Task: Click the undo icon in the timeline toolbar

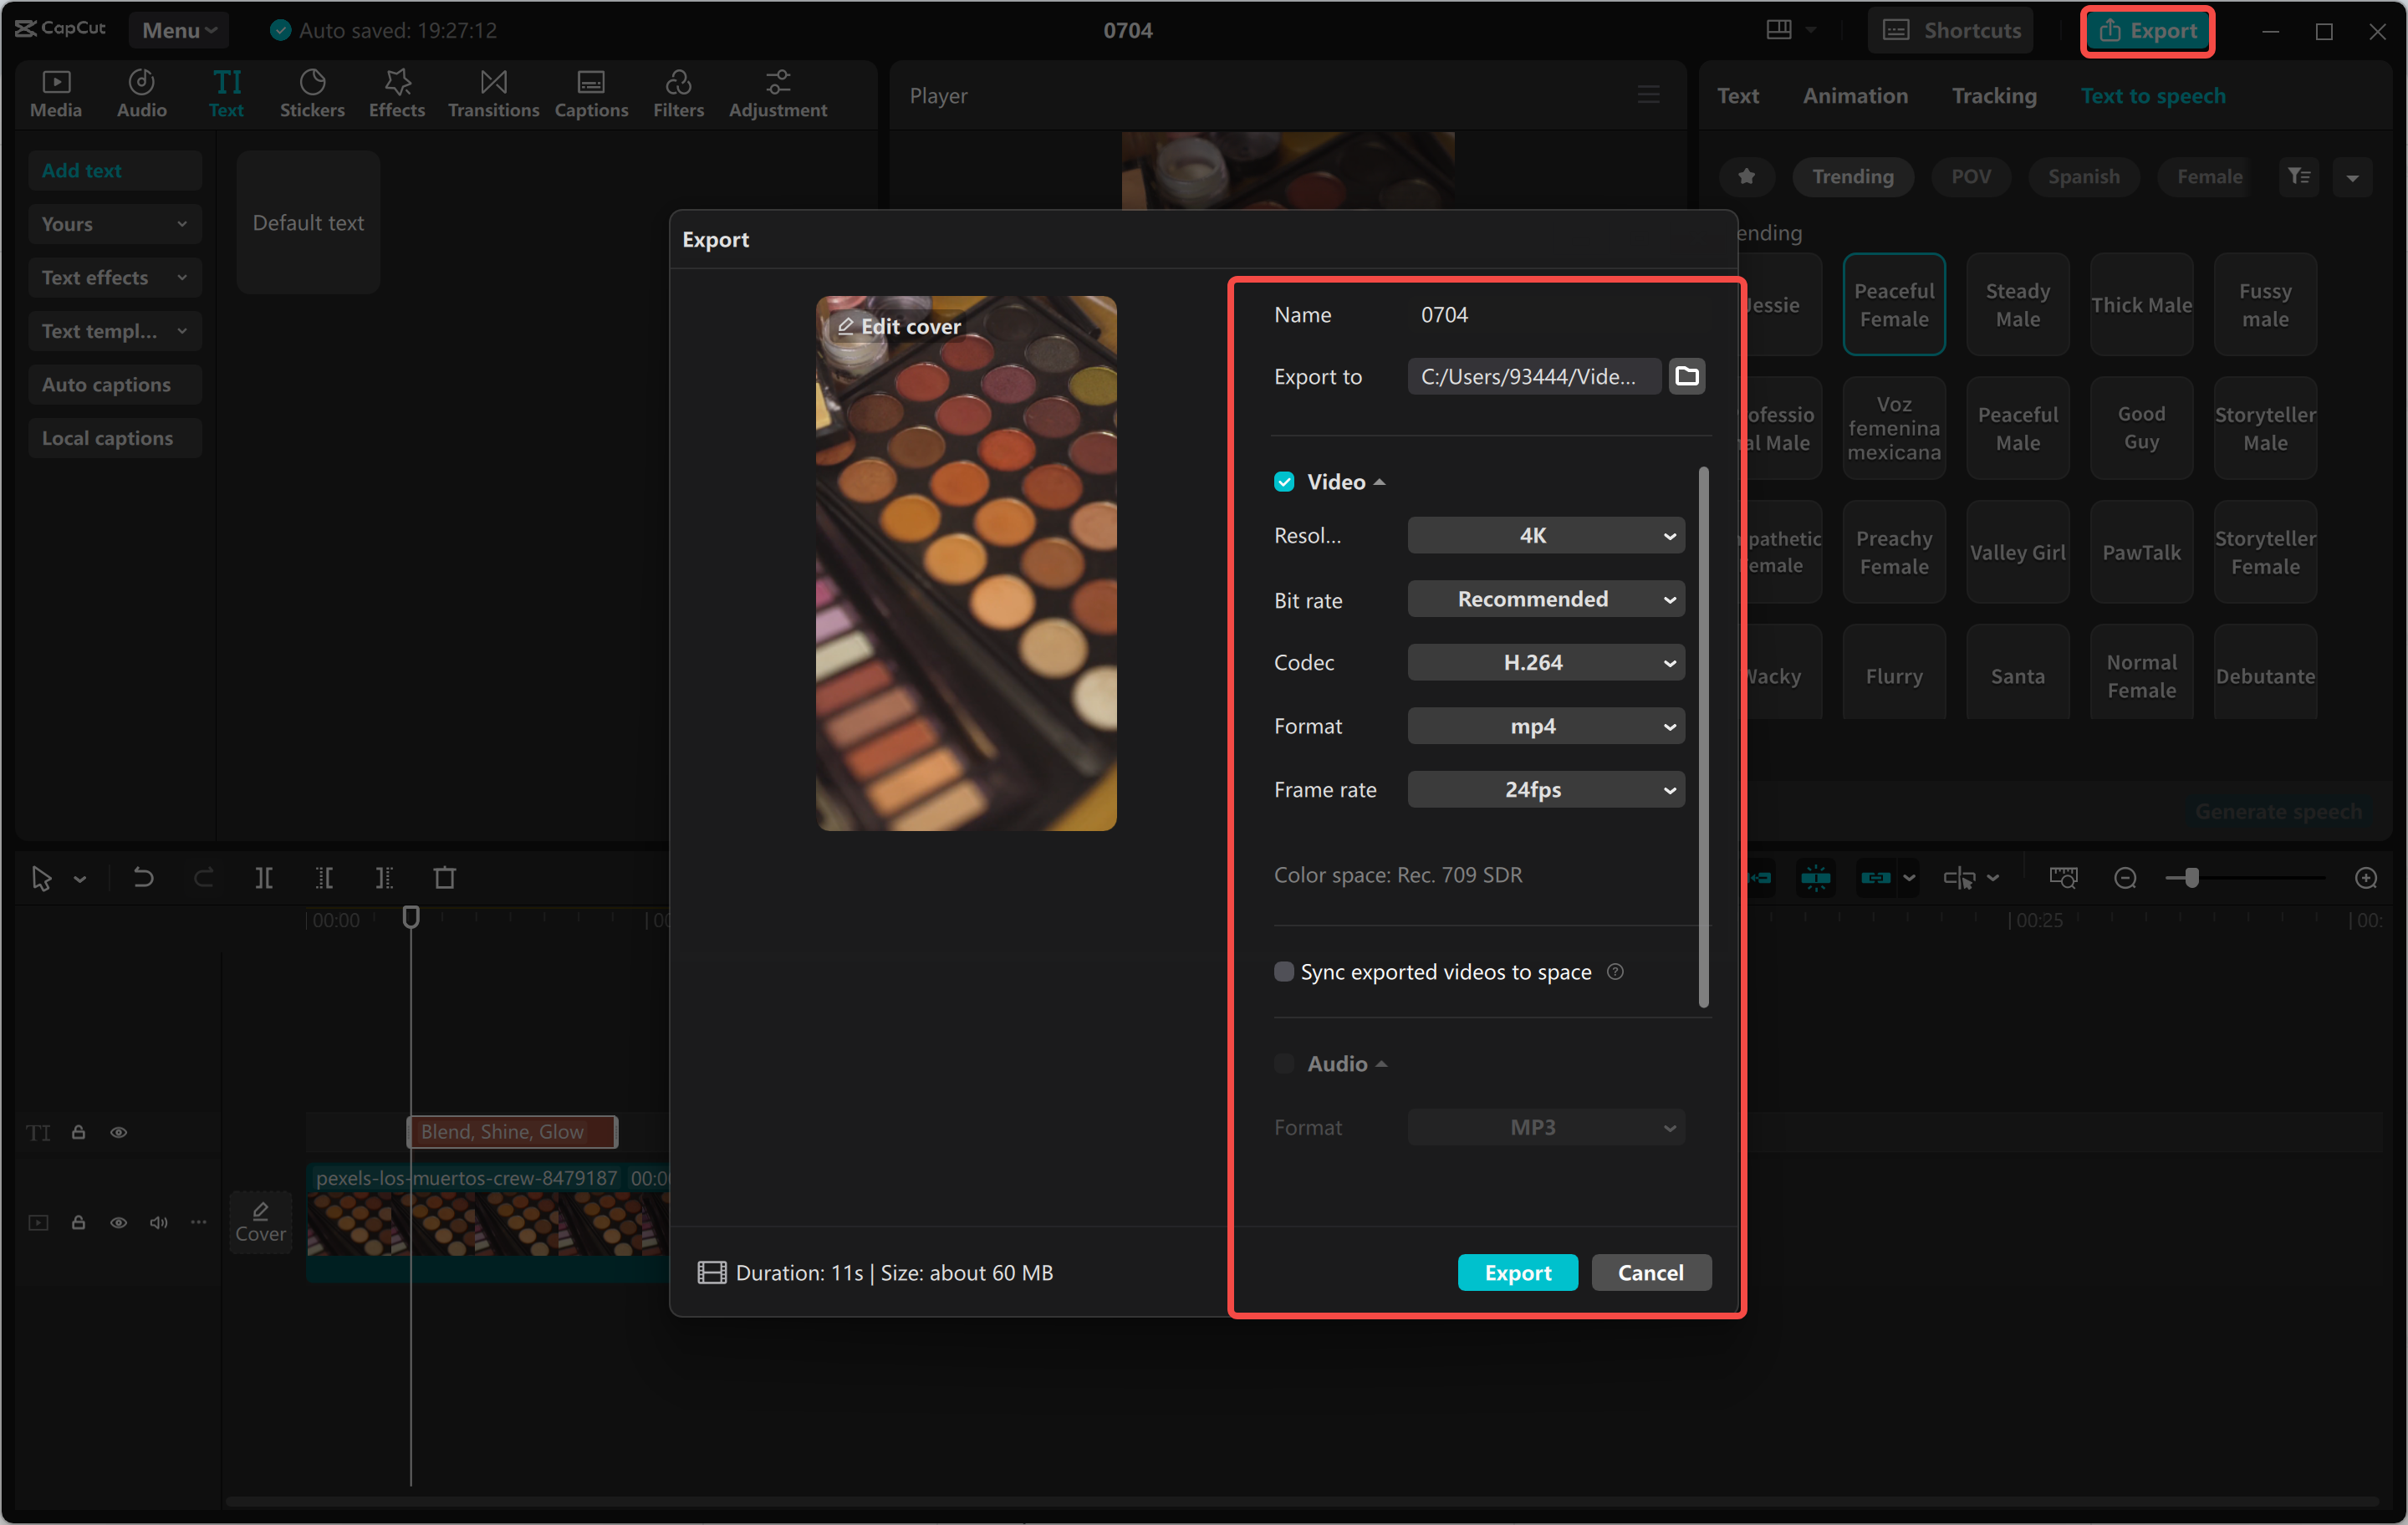Action: [143, 877]
